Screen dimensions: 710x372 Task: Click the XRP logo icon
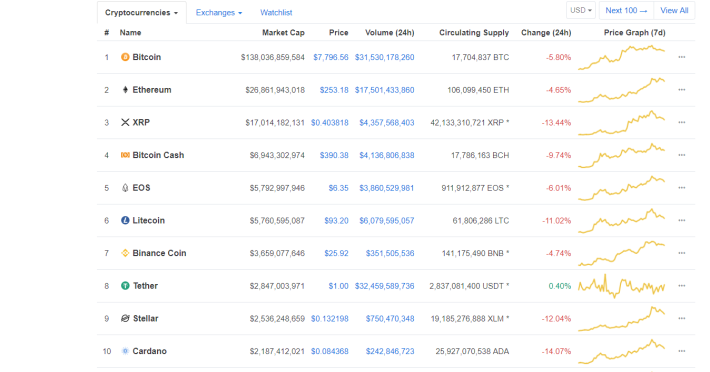click(125, 122)
